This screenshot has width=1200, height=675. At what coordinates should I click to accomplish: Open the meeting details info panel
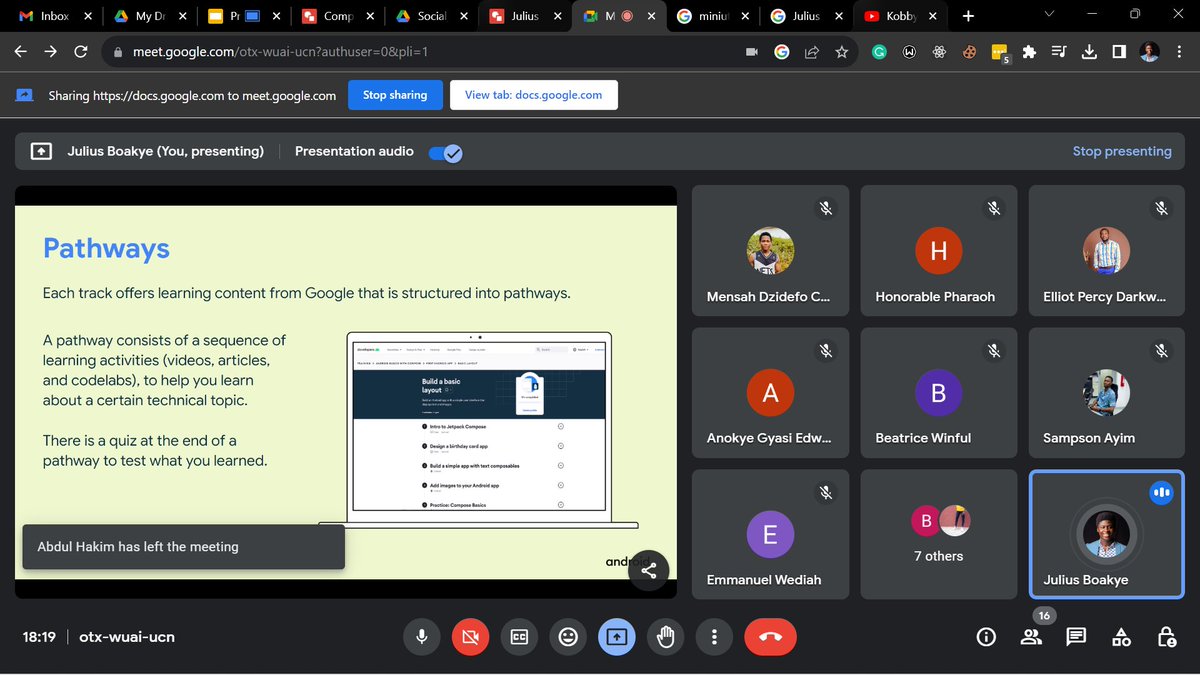(x=986, y=637)
